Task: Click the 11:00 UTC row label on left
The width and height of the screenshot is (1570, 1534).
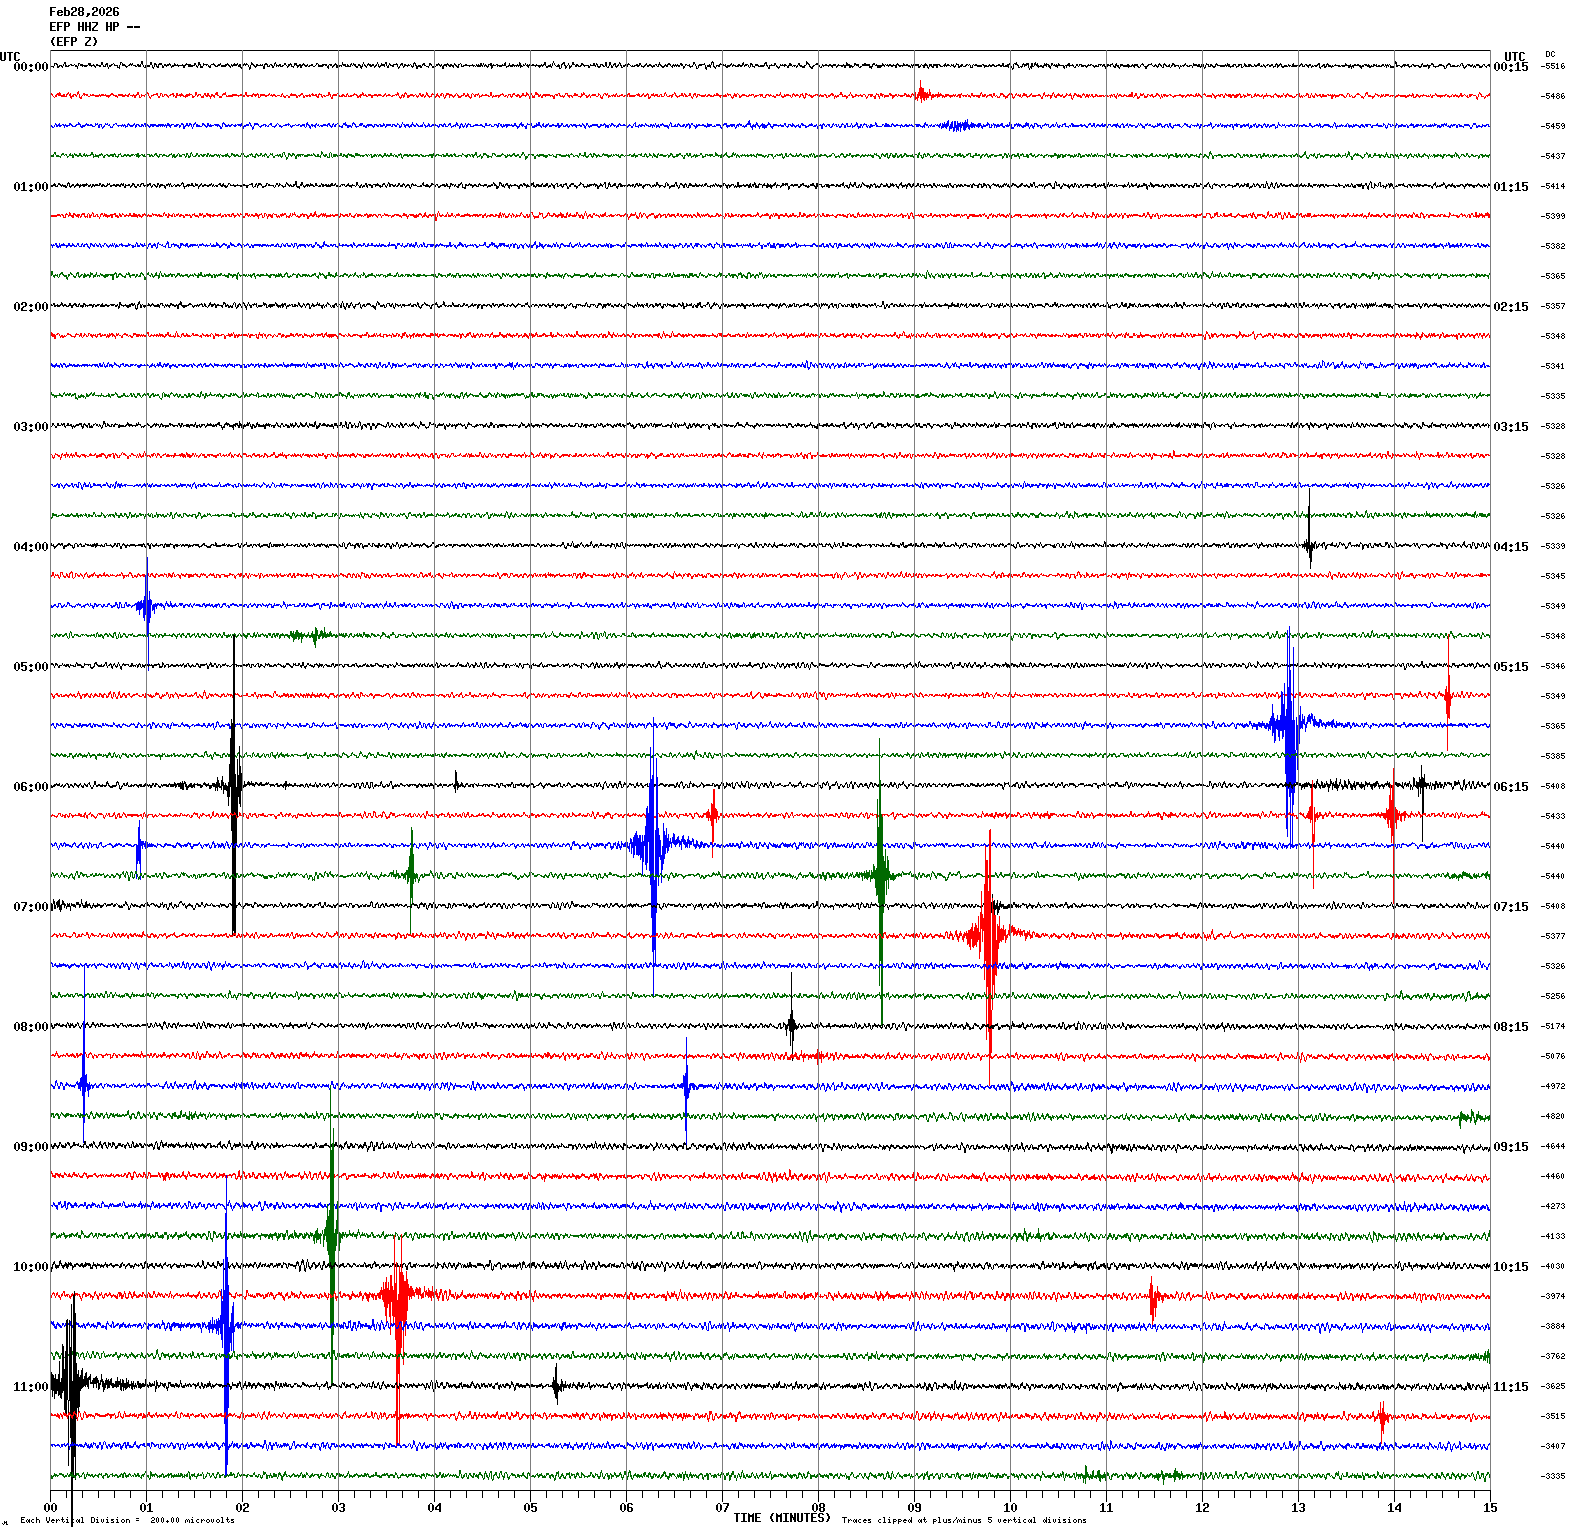Action: [x=30, y=1387]
